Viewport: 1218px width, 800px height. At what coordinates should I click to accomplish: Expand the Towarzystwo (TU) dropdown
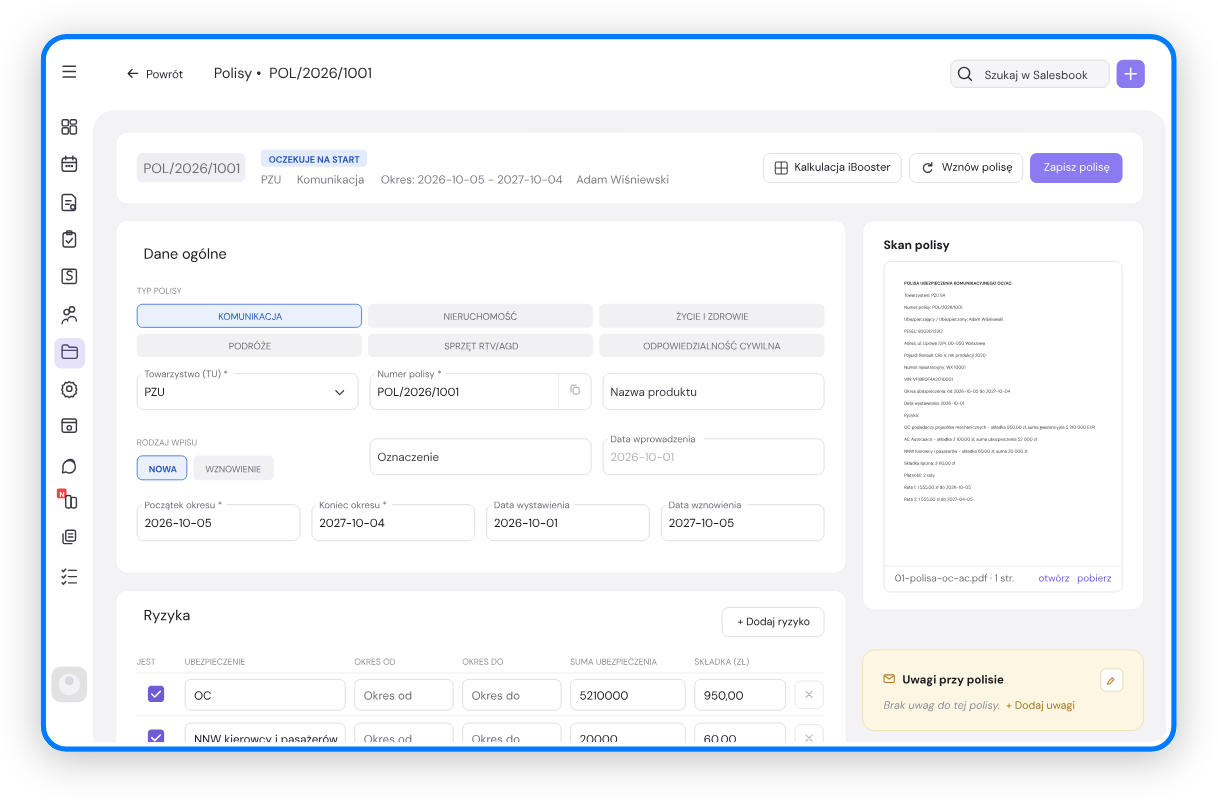click(247, 391)
